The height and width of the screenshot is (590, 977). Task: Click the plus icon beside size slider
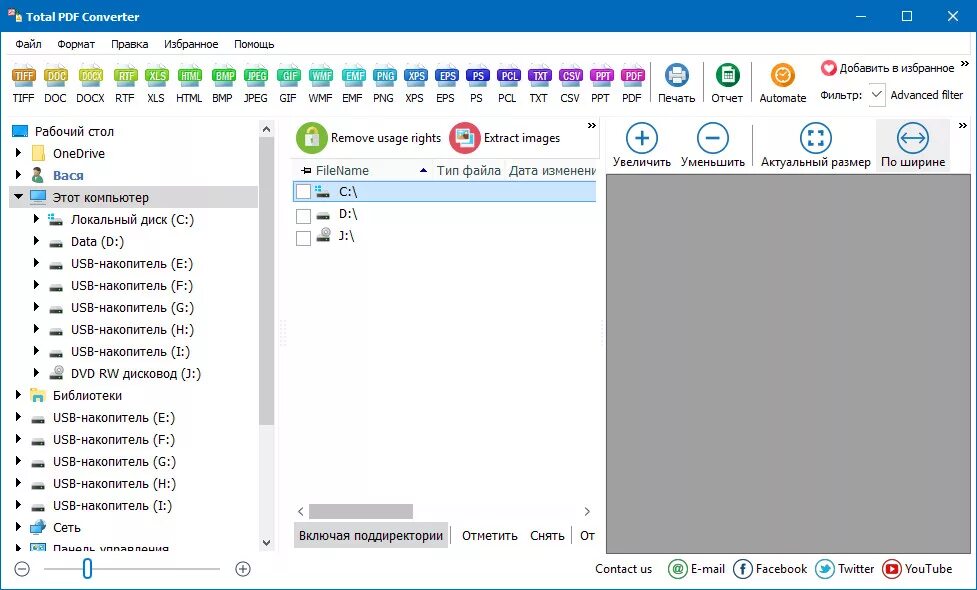click(243, 568)
